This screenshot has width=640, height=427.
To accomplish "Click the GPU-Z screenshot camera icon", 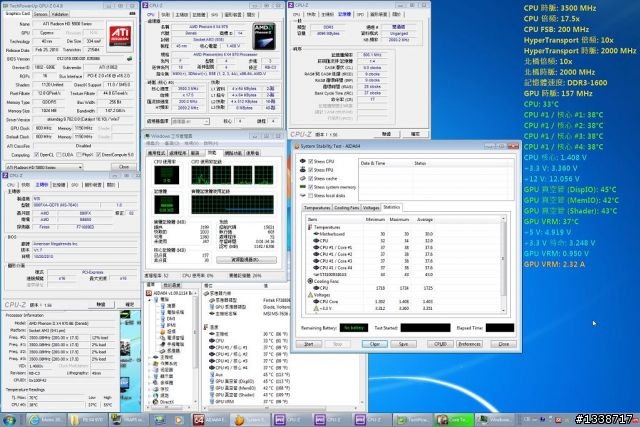I will [132, 13].
